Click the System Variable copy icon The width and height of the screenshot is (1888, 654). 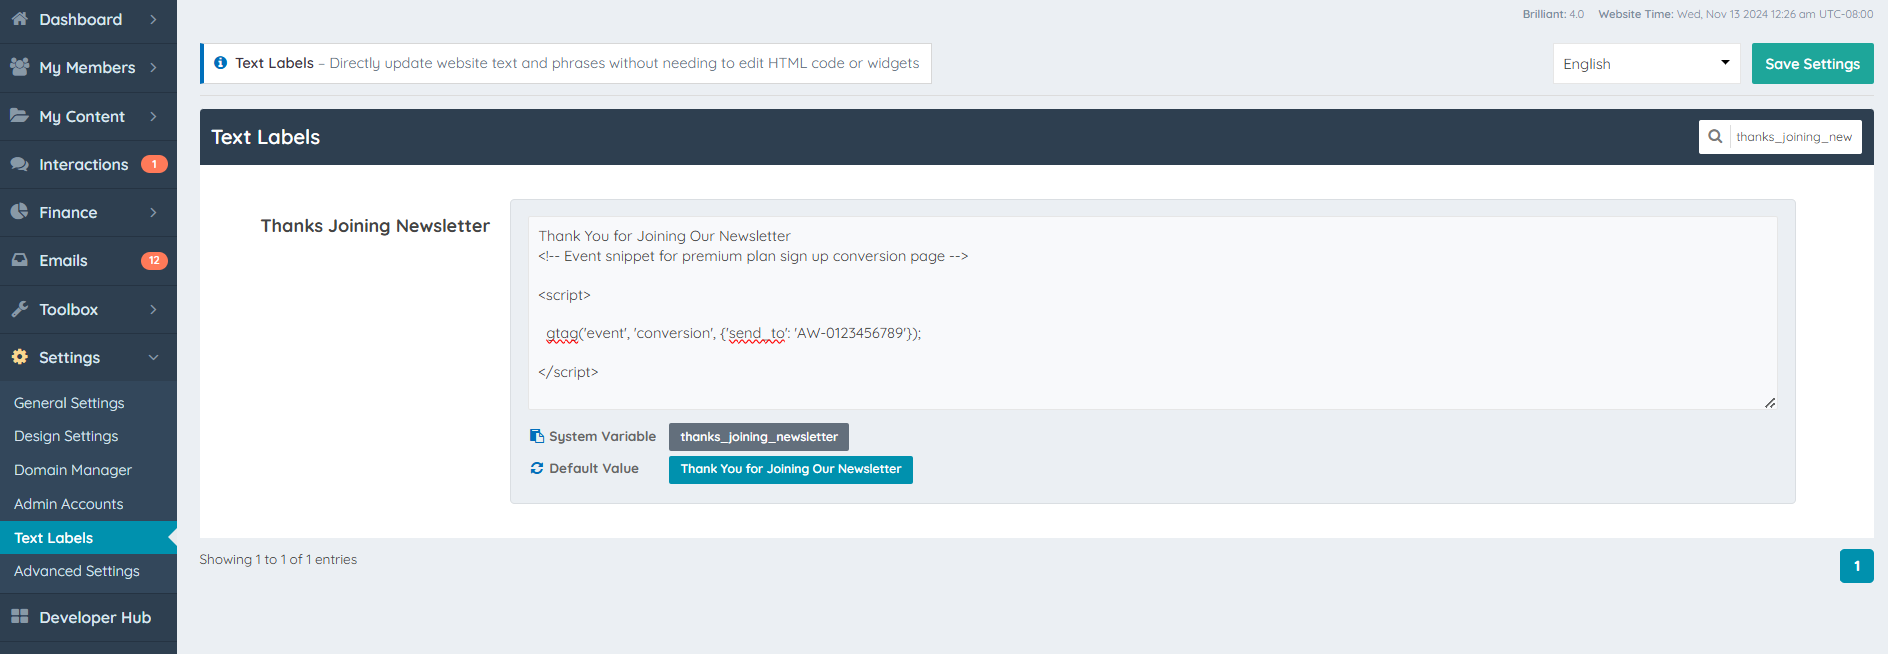click(537, 436)
